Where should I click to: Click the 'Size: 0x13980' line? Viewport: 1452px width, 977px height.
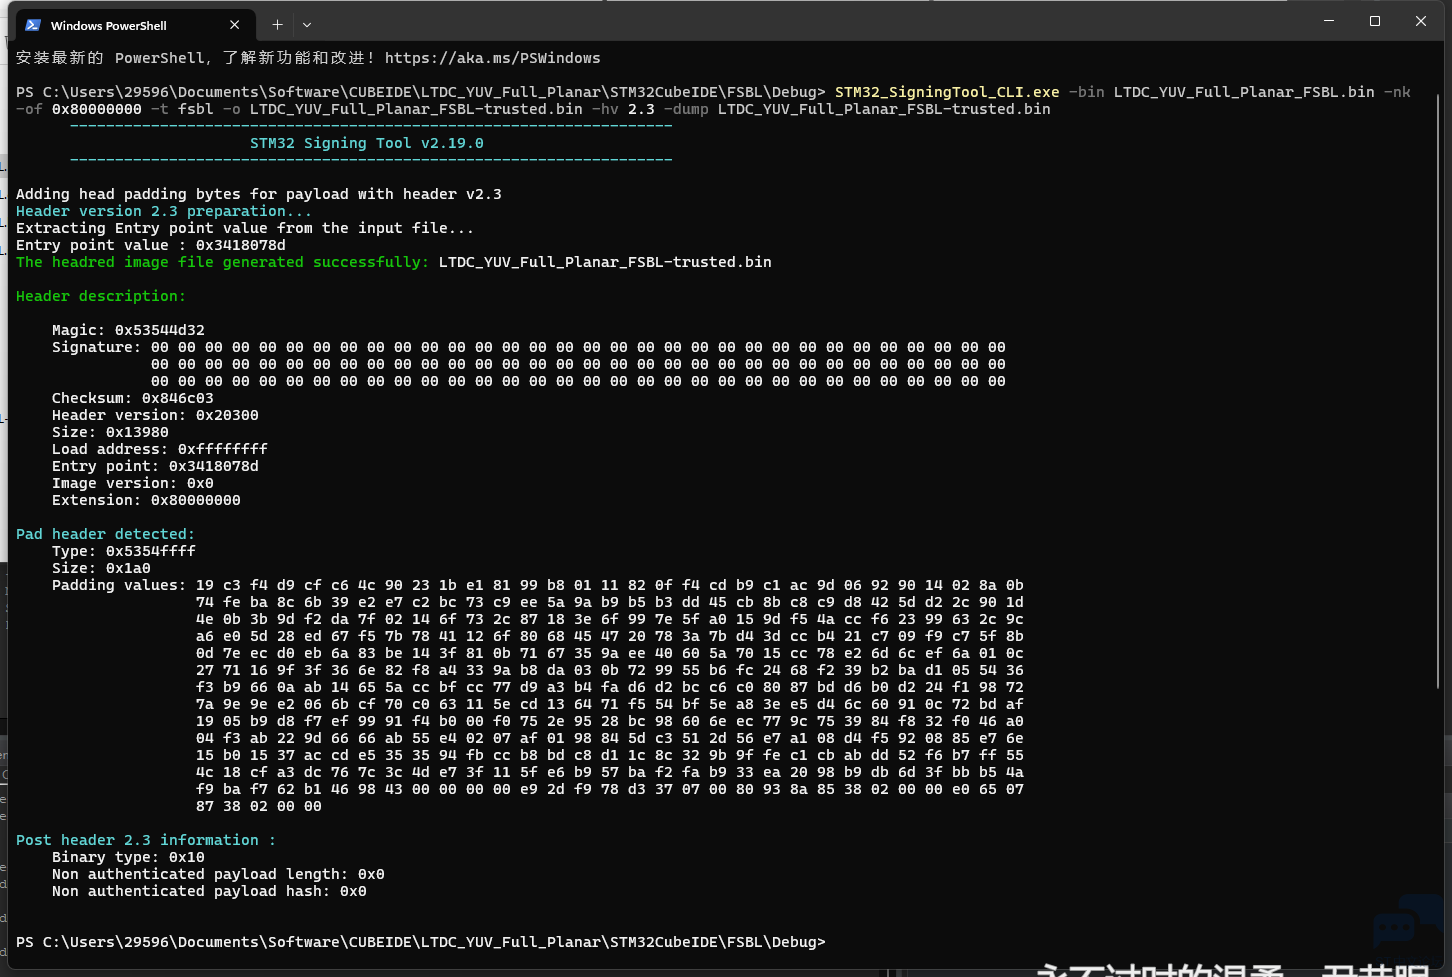pyautogui.click(x=110, y=432)
